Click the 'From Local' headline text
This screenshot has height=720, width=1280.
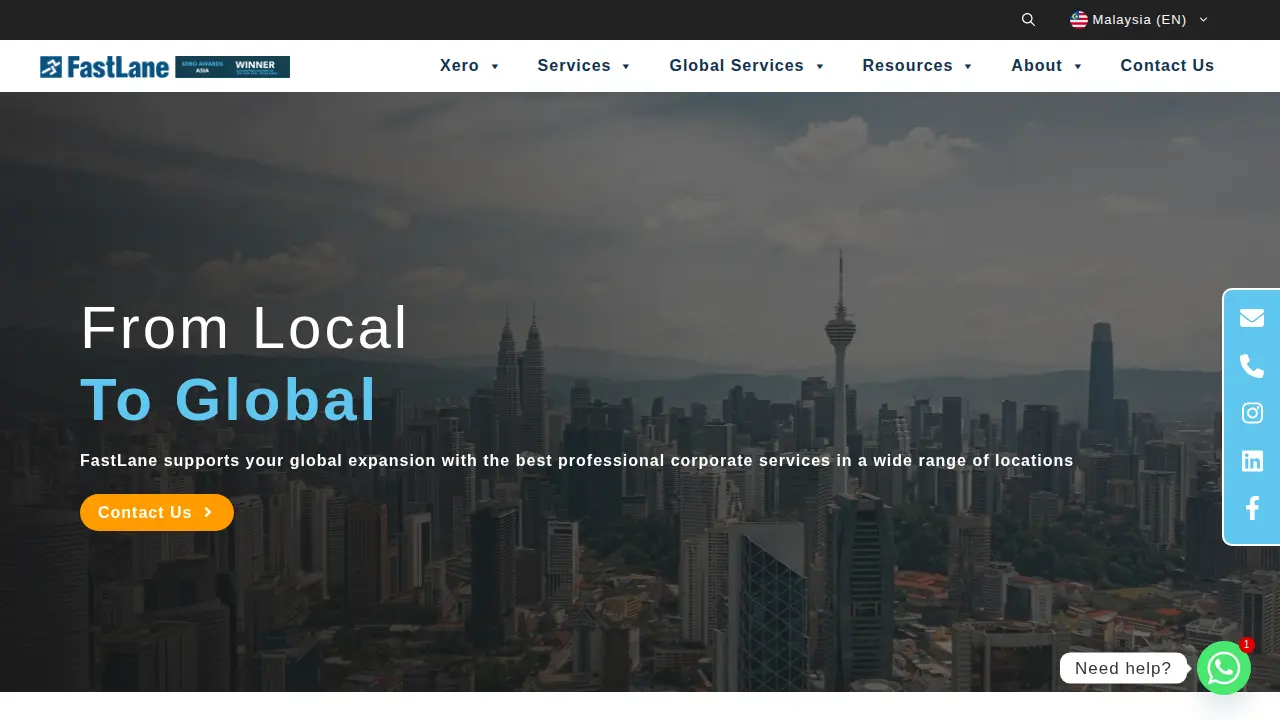(x=244, y=328)
